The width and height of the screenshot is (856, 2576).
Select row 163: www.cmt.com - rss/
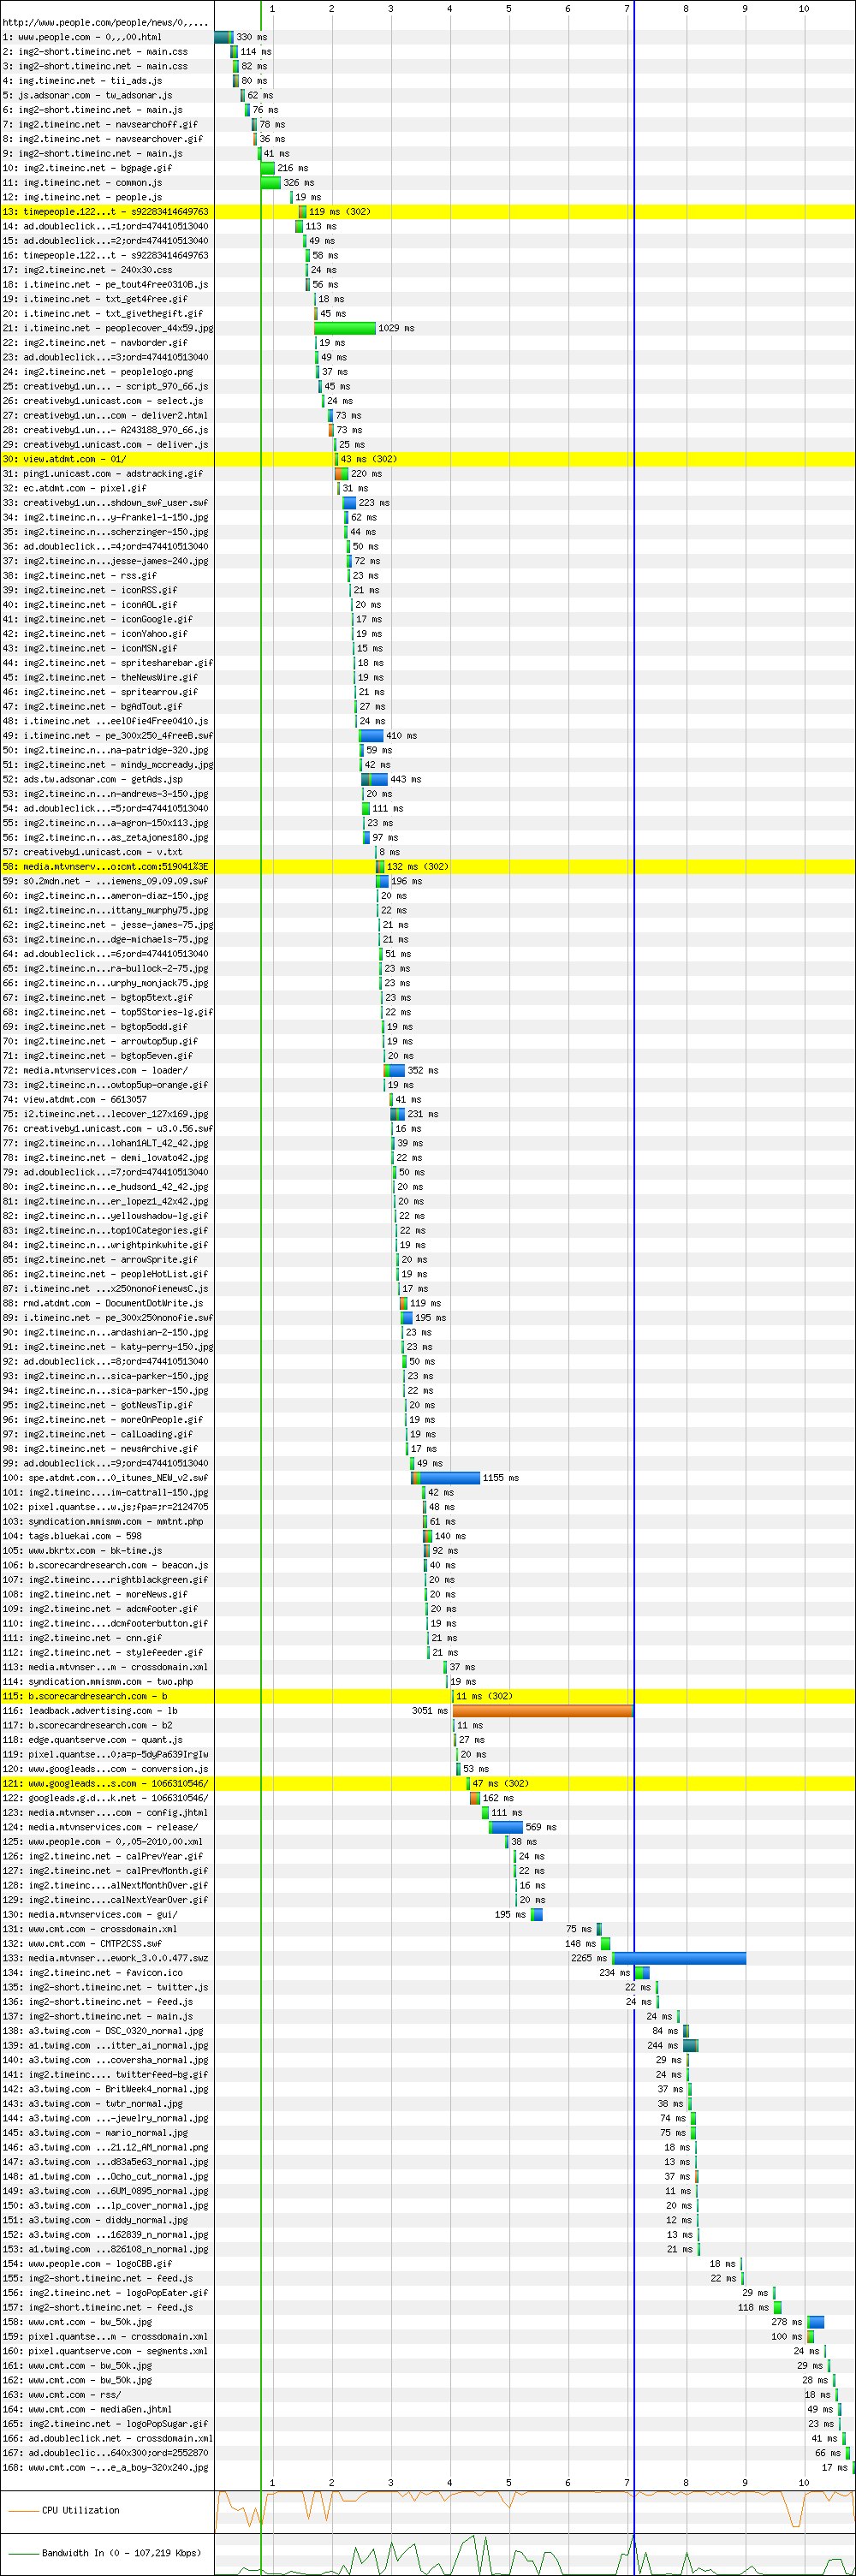tap(428, 2395)
